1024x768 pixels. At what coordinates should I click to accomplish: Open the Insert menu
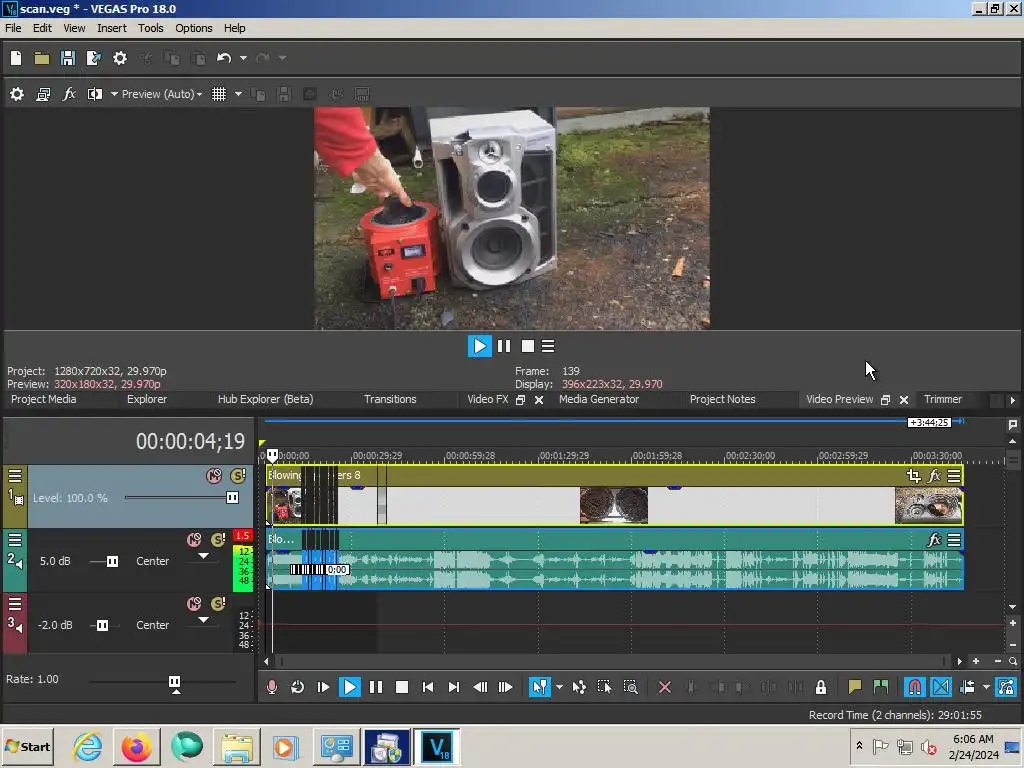(111, 28)
